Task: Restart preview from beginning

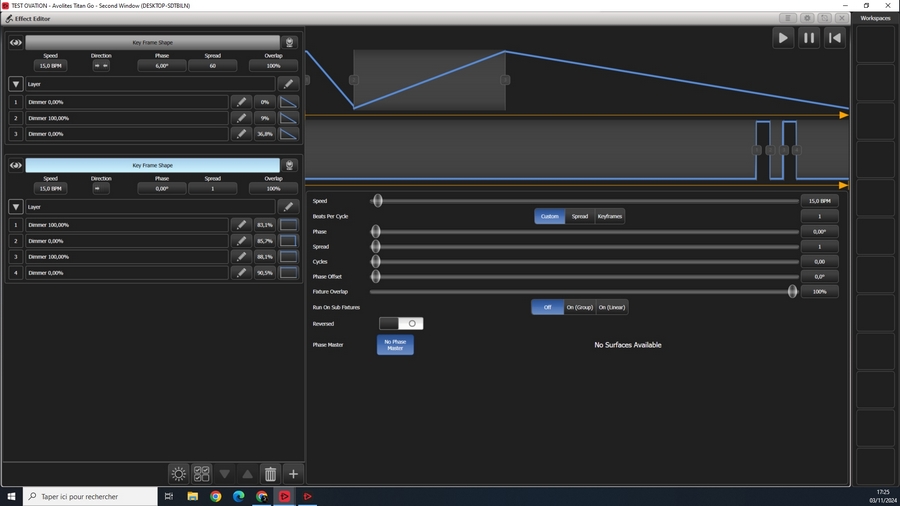Action: coord(835,38)
